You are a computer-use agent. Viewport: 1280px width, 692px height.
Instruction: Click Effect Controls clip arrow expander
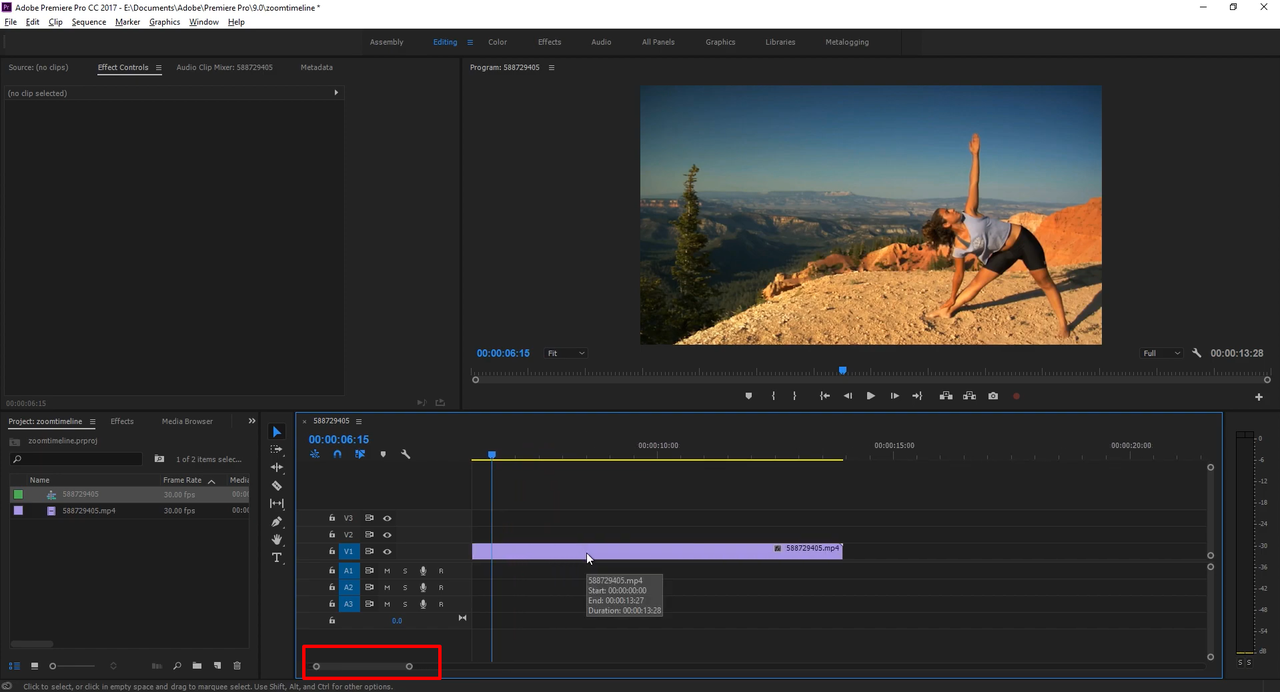pos(336,93)
